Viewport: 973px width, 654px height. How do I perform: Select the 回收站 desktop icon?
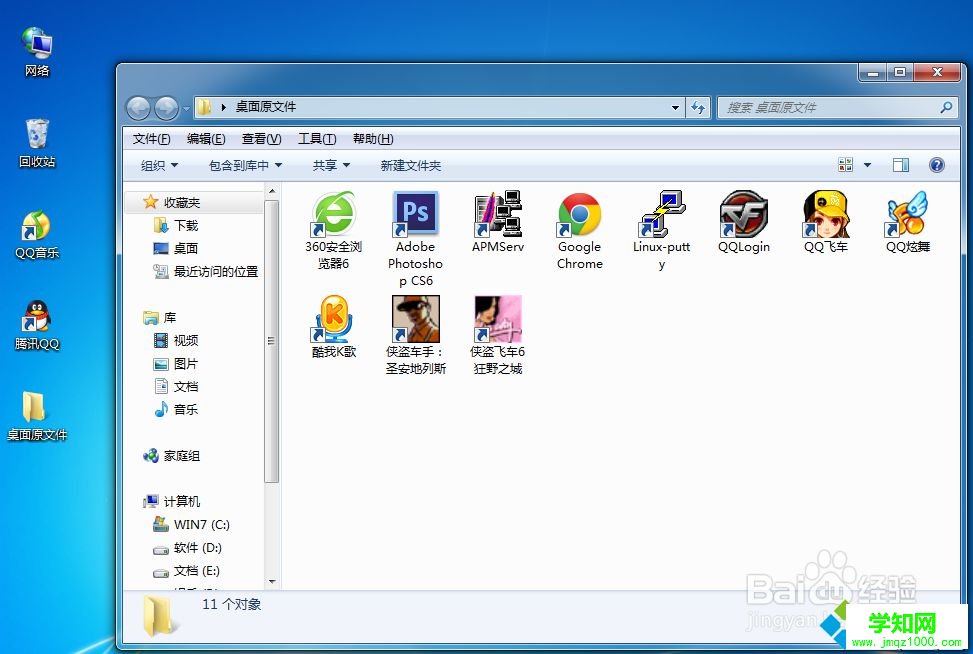pyautogui.click(x=37, y=143)
